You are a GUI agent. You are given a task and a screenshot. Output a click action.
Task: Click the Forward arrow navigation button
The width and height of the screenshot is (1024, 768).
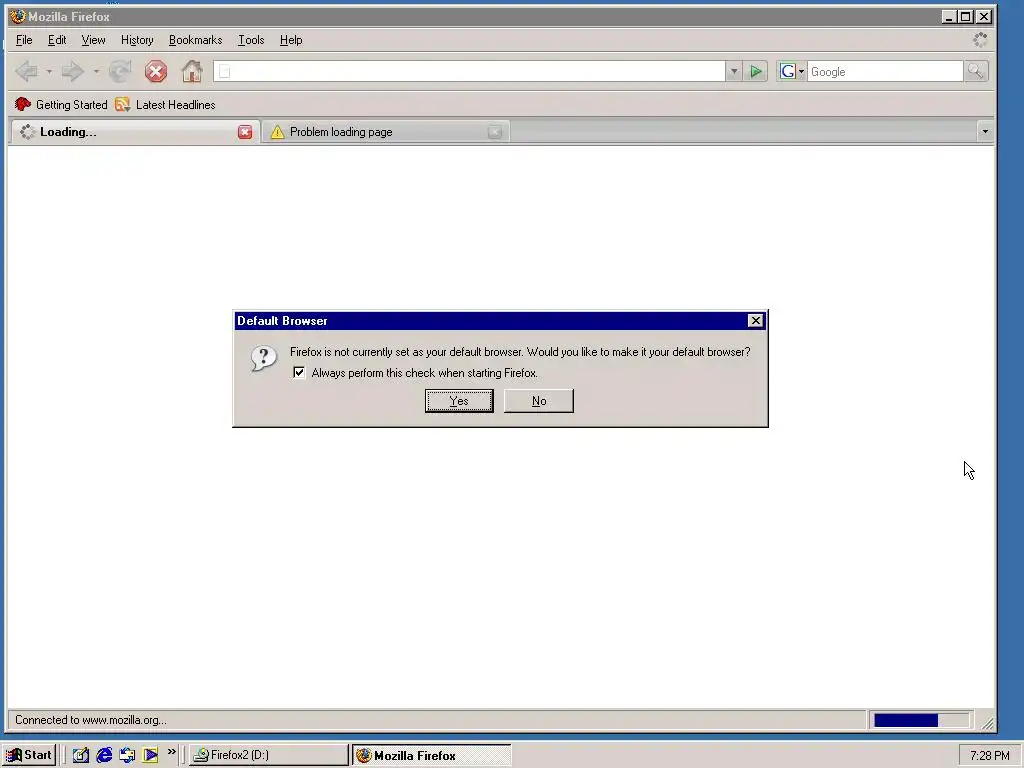pos(72,71)
